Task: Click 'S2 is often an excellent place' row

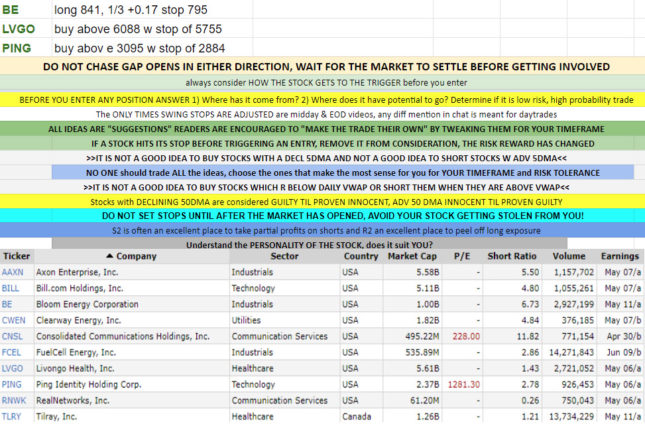Action: [x=322, y=230]
